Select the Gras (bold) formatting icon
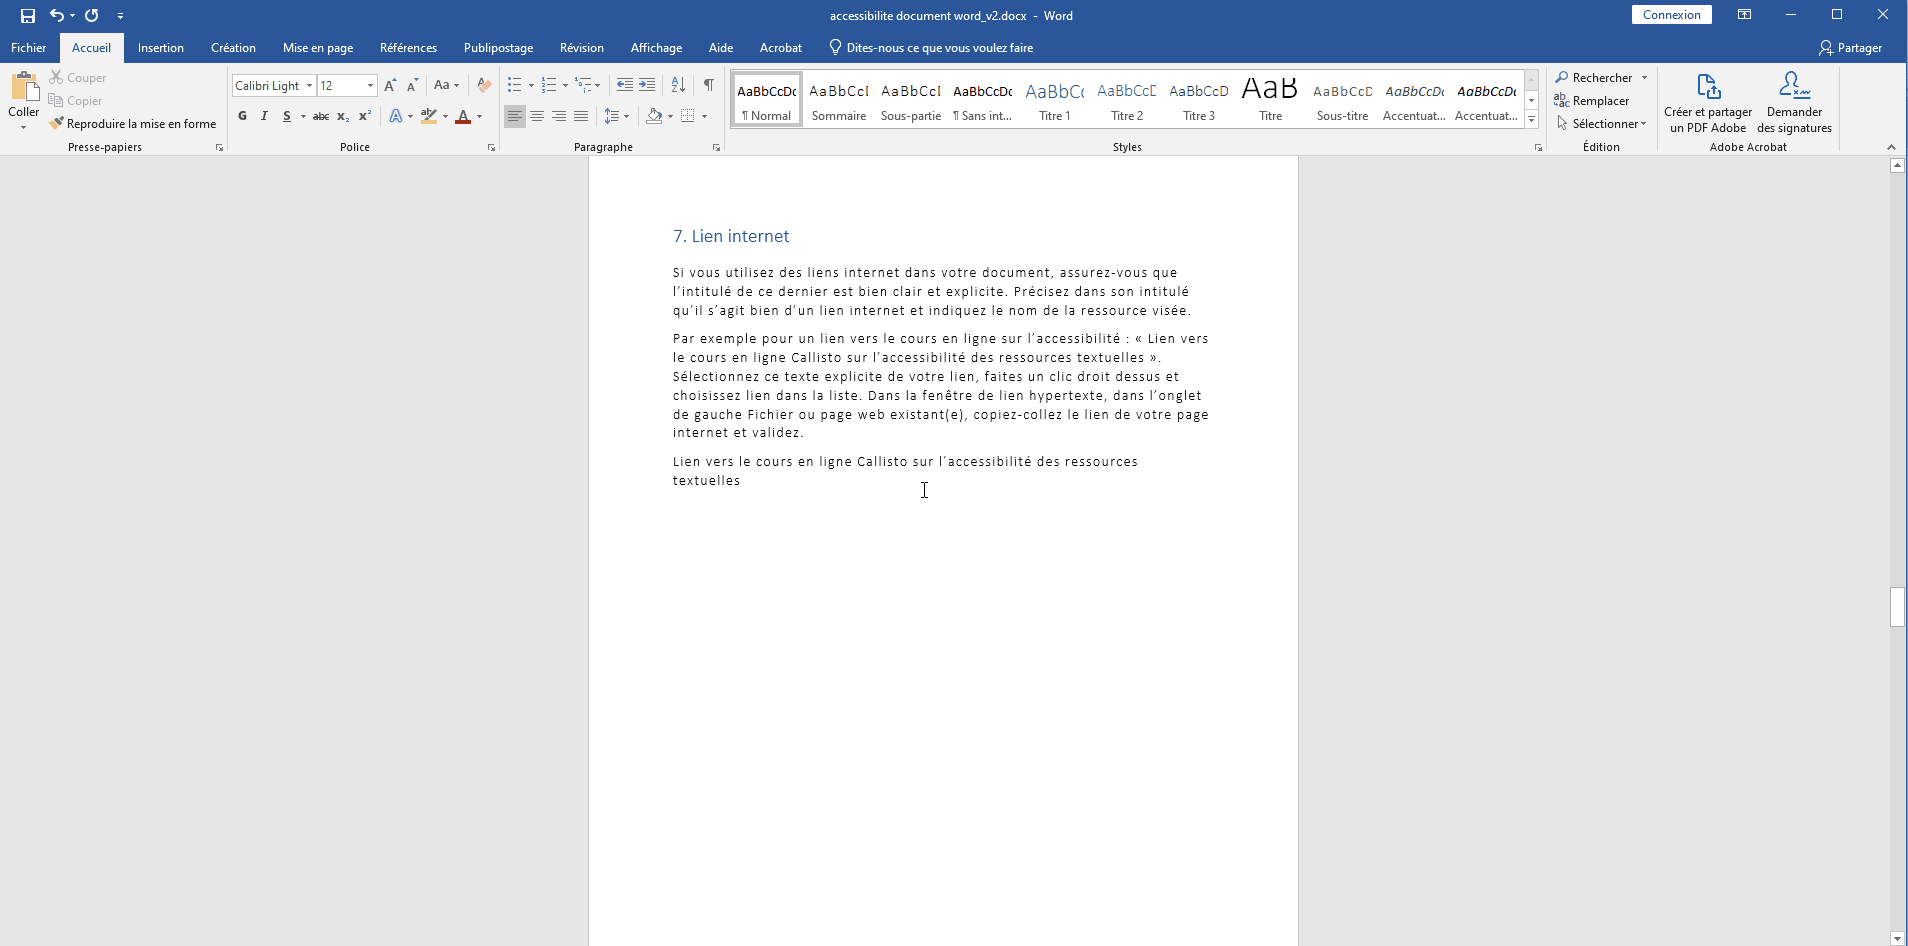The height and width of the screenshot is (946, 1908). click(x=241, y=116)
